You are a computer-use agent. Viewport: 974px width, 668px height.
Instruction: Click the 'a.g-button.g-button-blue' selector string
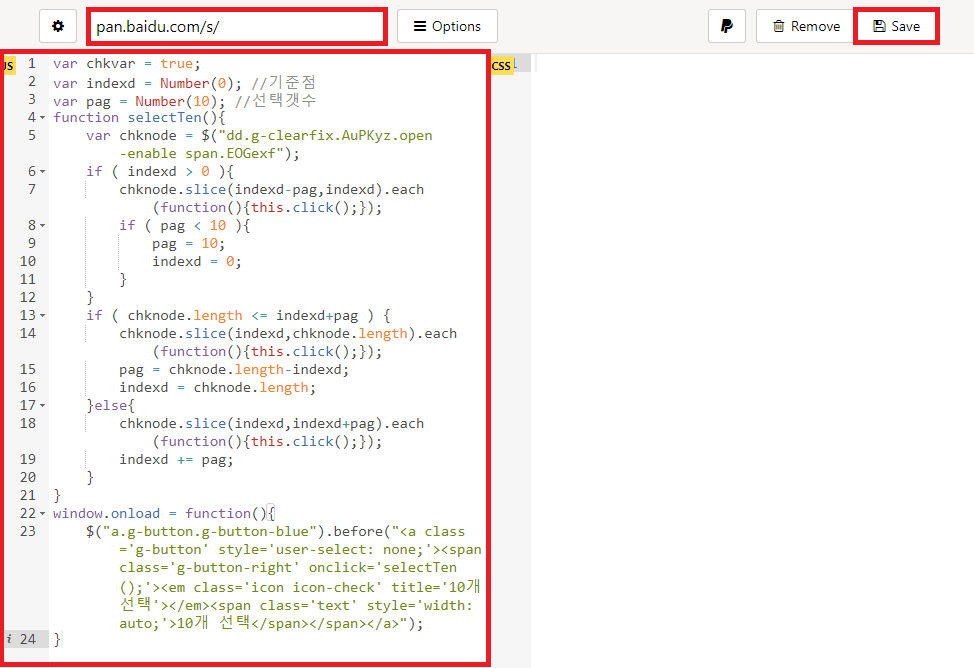209,532
